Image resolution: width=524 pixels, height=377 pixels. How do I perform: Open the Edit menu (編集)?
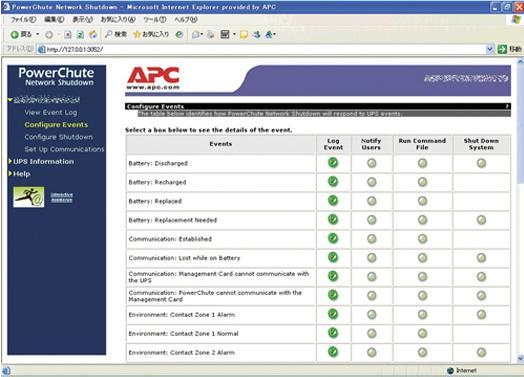tap(54, 20)
